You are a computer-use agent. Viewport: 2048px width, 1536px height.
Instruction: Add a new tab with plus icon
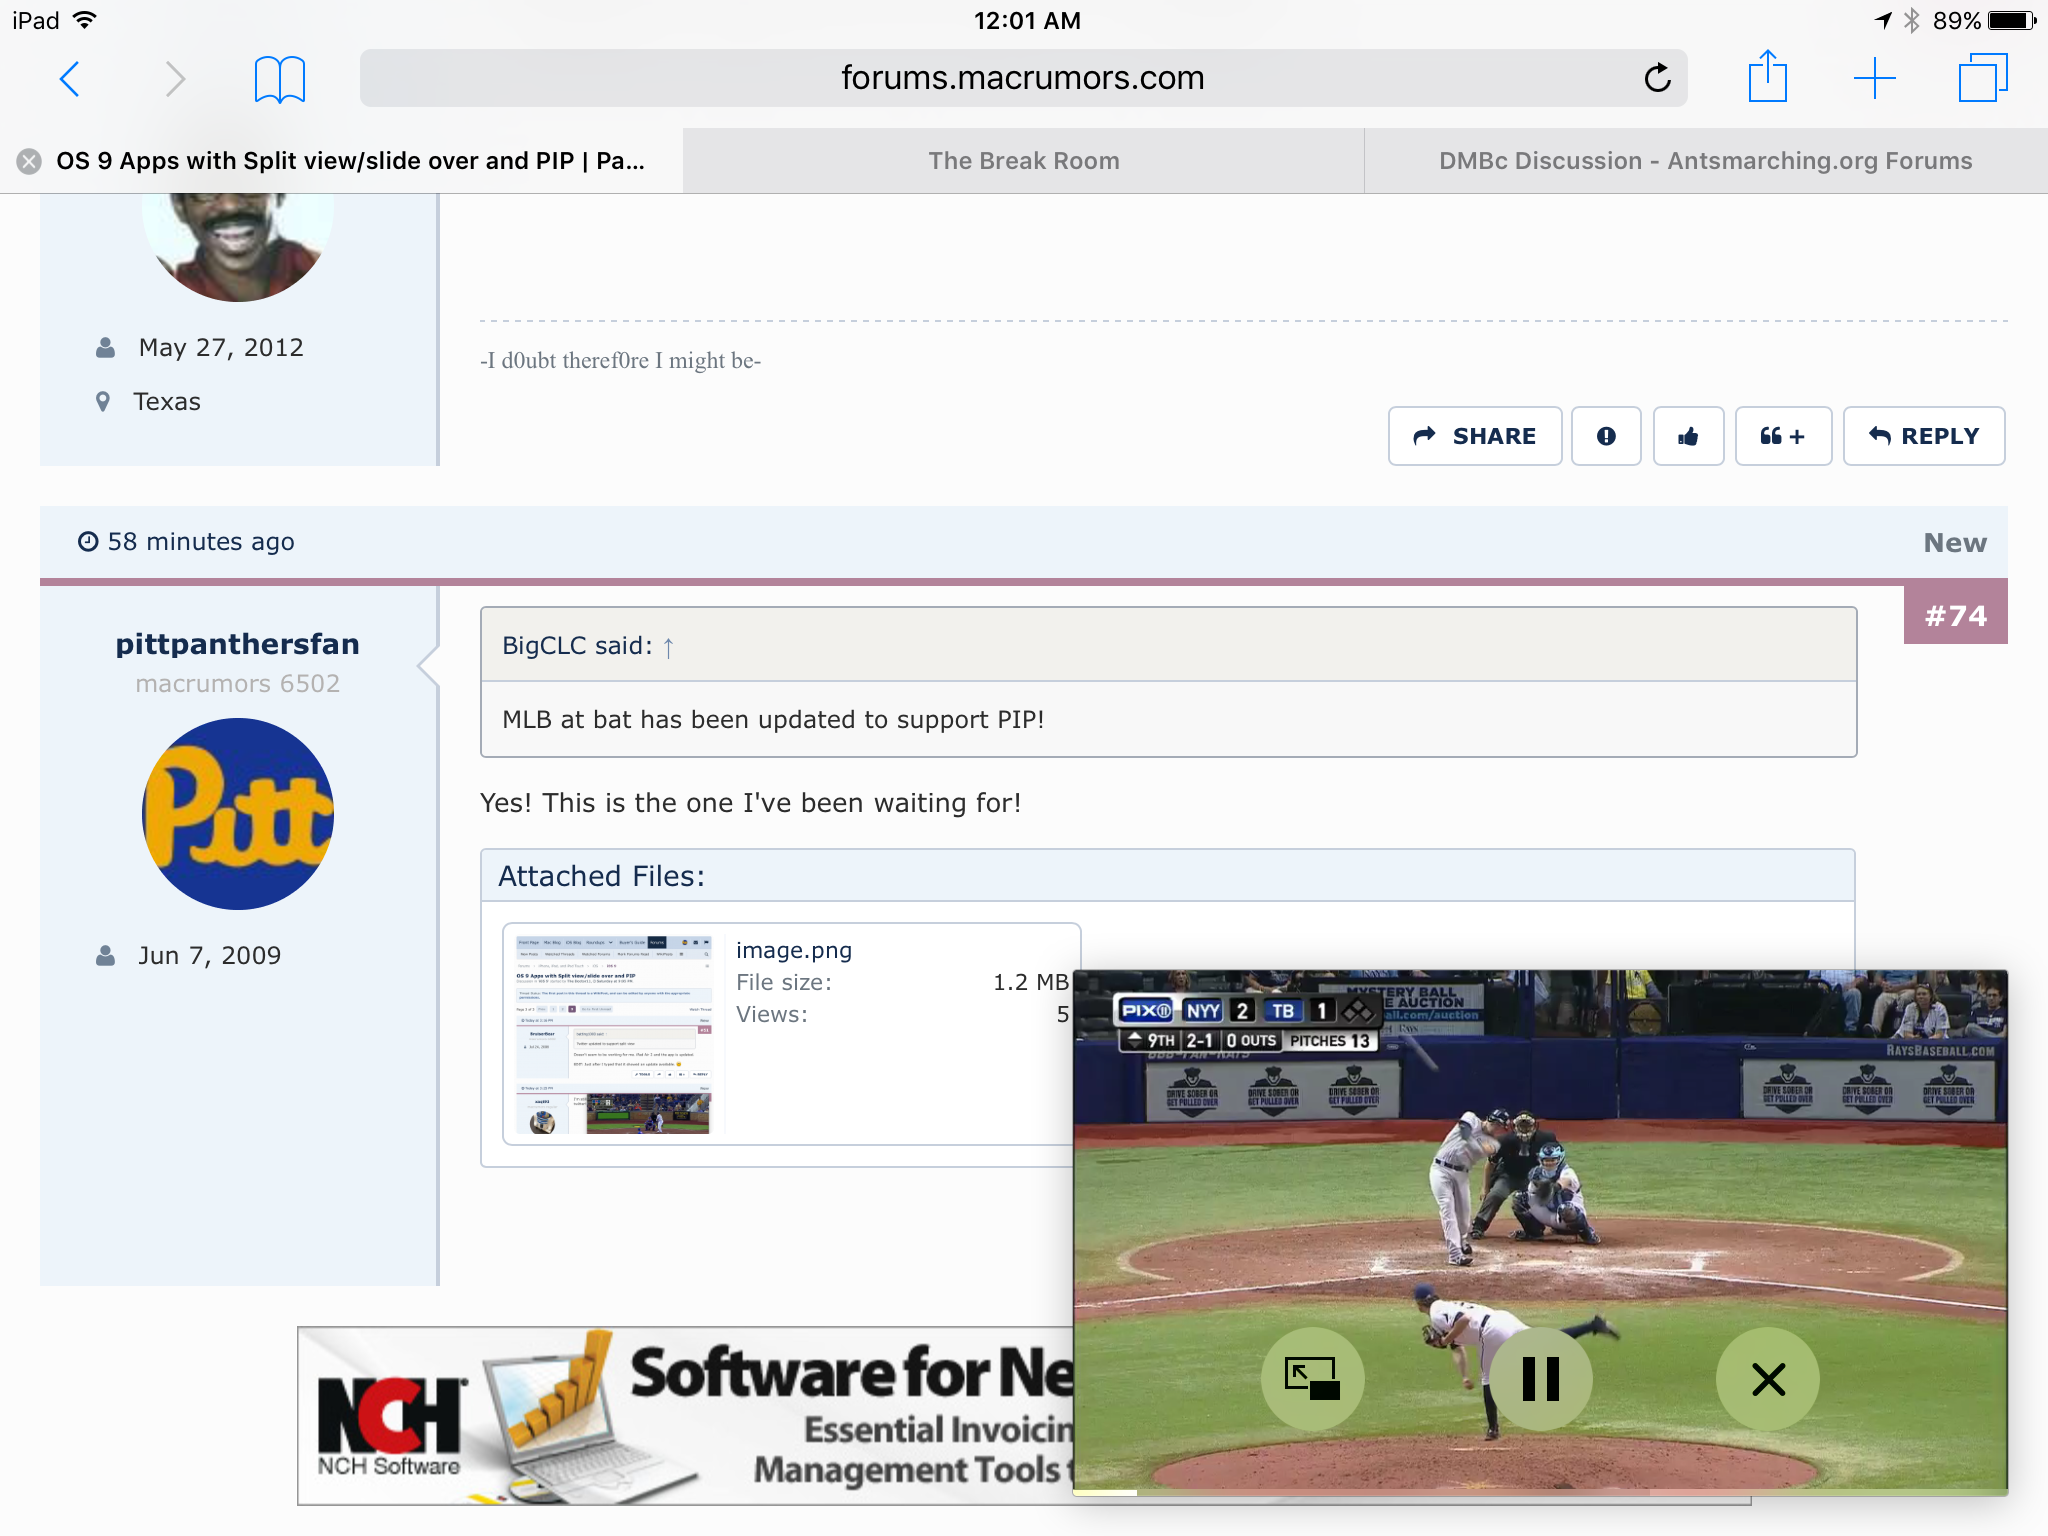tap(1874, 78)
